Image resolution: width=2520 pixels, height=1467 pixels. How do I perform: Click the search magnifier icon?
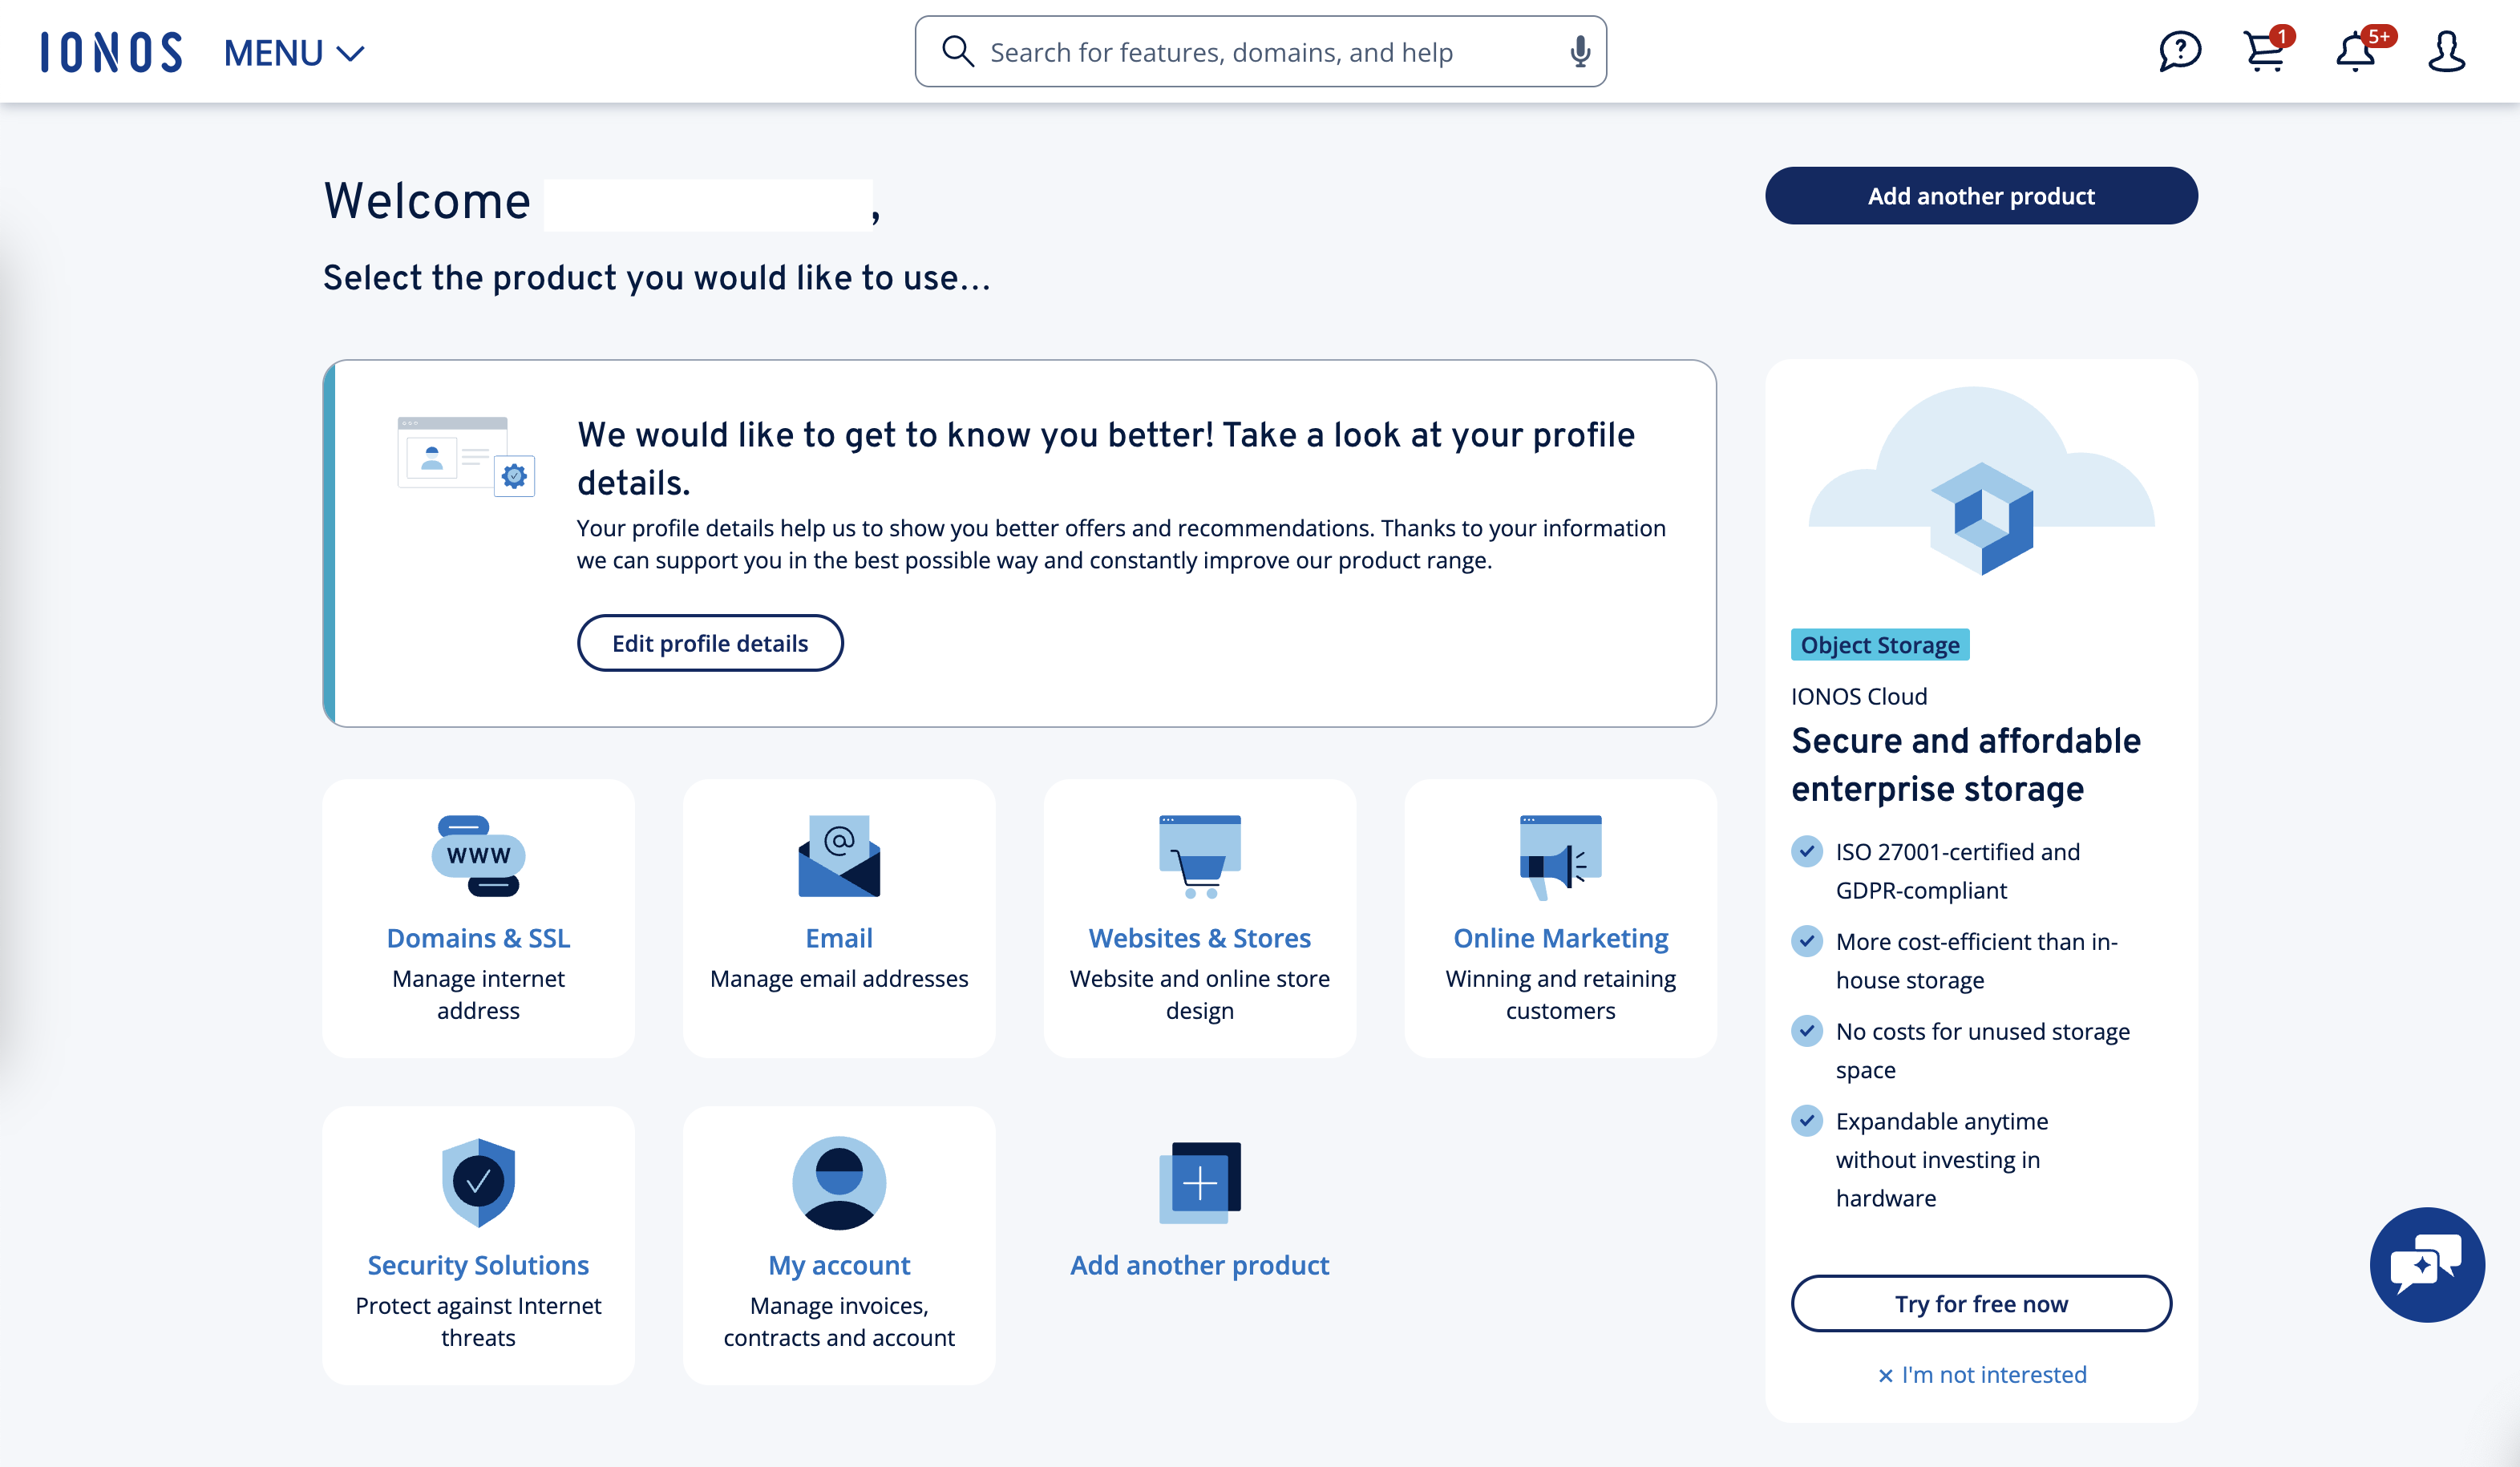(x=957, y=51)
